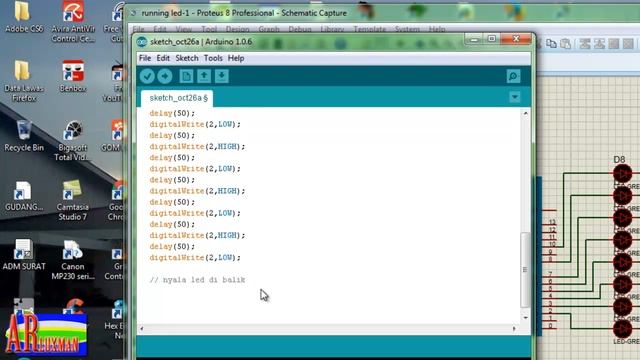The image size is (640, 360).
Task: Click the Arduino Verify checkmark button
Action: click(x=147, y=76)
